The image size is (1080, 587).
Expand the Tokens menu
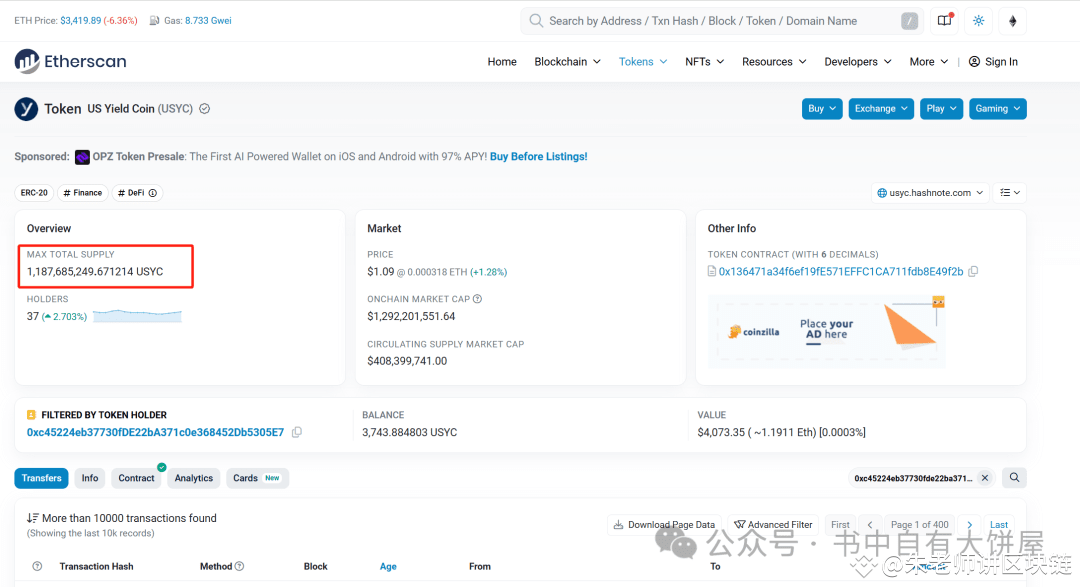[643, 62]
